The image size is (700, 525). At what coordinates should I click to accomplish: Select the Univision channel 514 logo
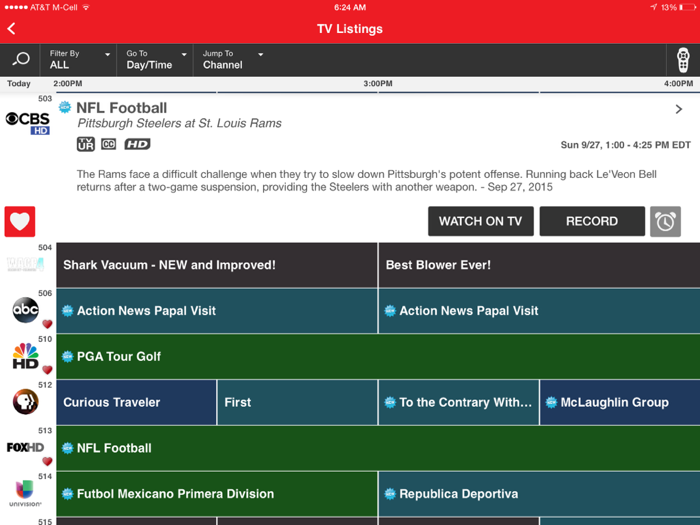(x=25, y=493)
